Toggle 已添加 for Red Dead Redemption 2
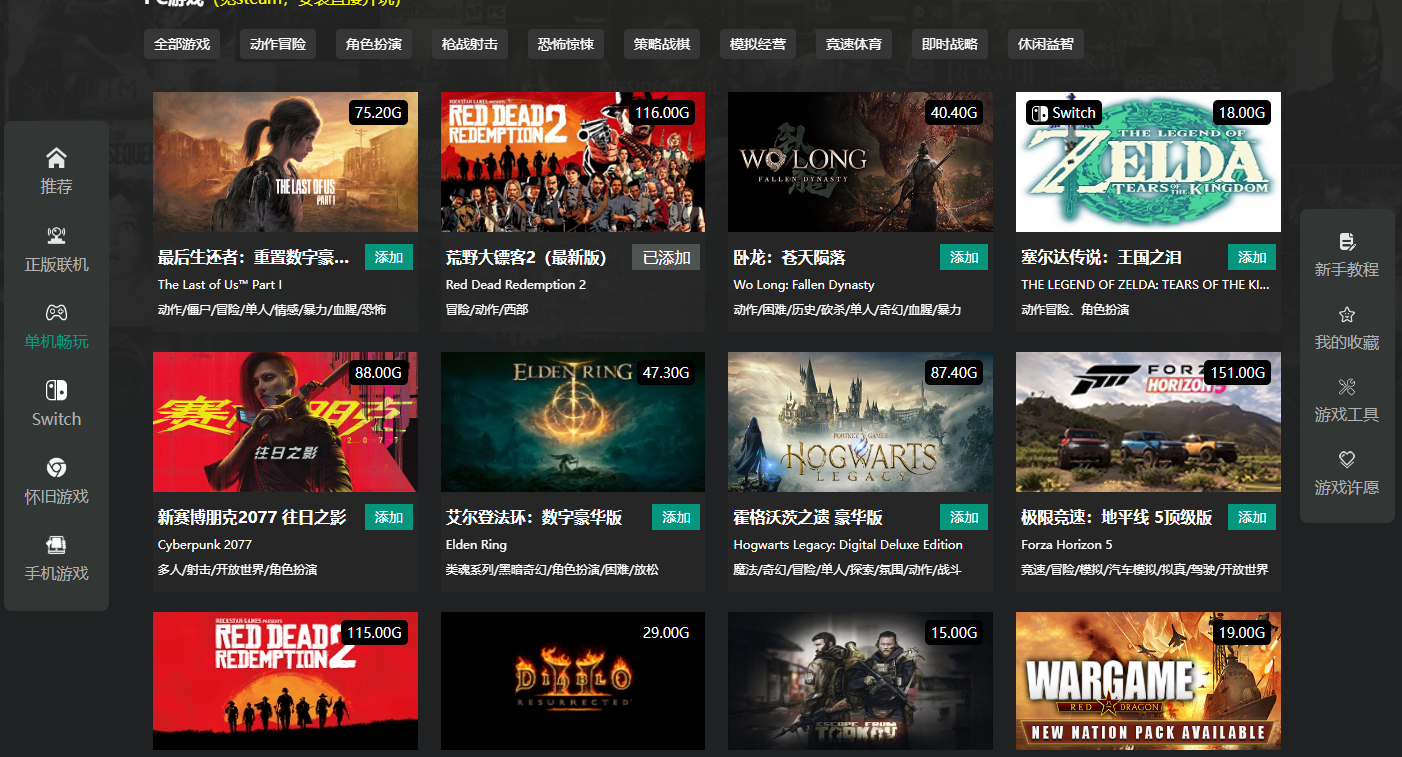Viewport: 1402px width, 757px height. pos(666,258)
